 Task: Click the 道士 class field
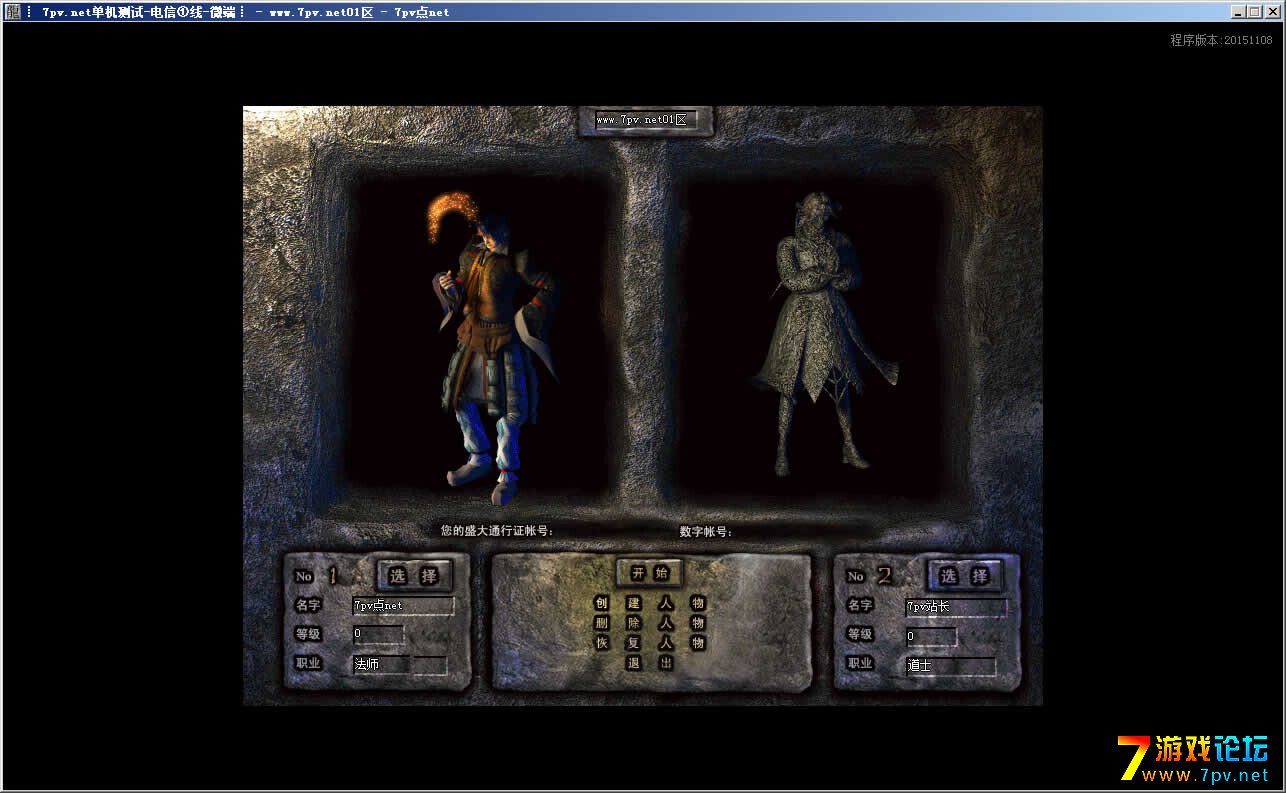[951, 666]
